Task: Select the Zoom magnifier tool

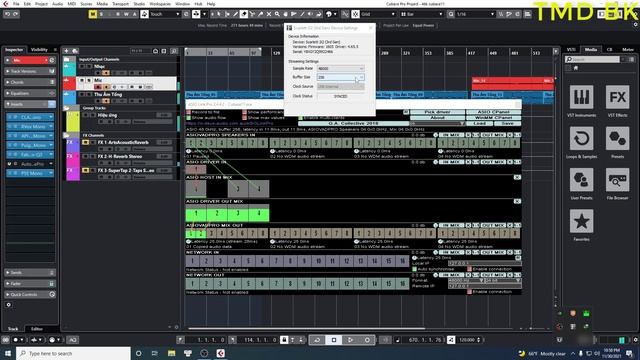Action: (277, 14)
